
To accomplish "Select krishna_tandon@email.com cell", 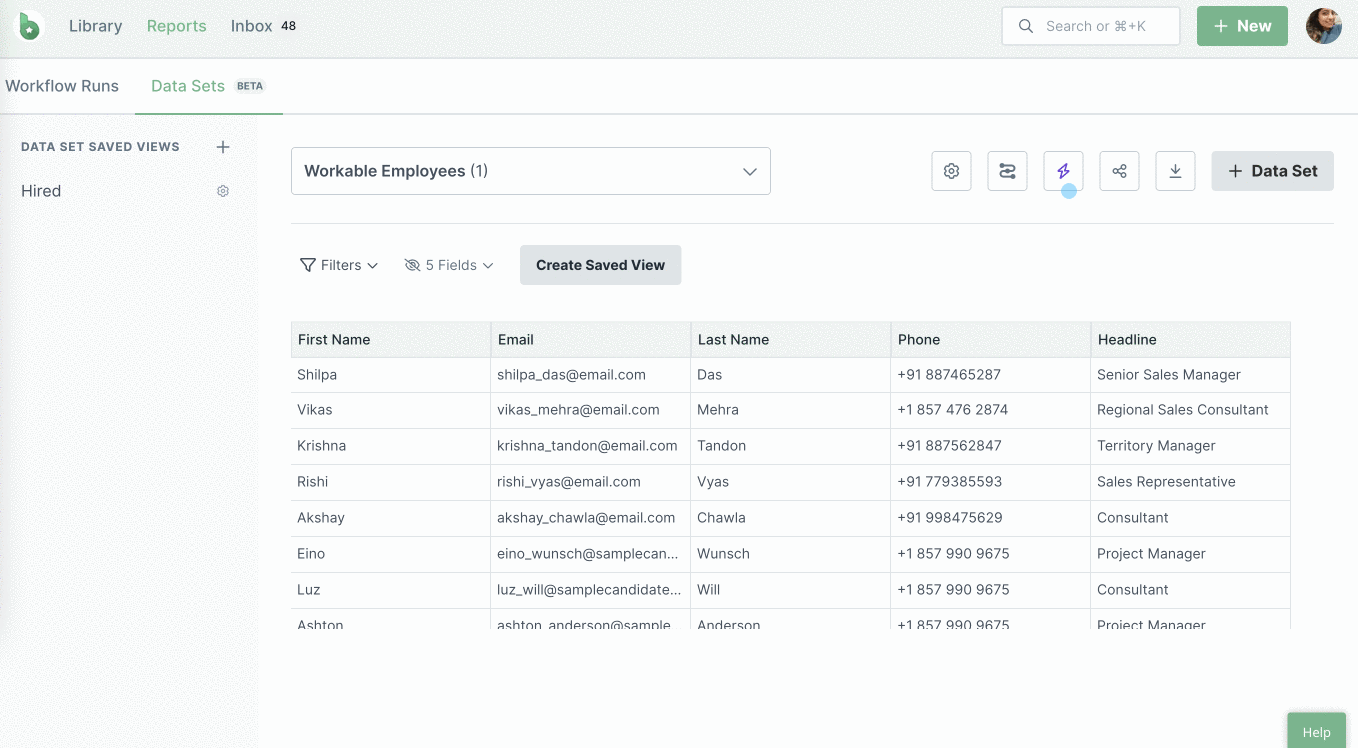I will [591, 446].
